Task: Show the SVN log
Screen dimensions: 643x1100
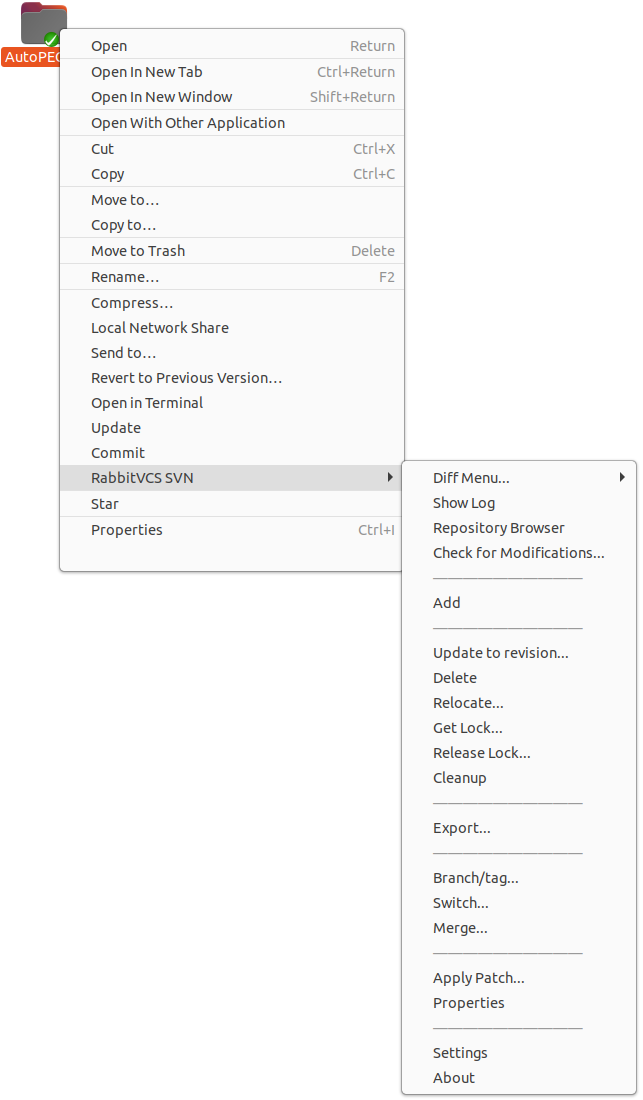Action: tap(464, 502)
